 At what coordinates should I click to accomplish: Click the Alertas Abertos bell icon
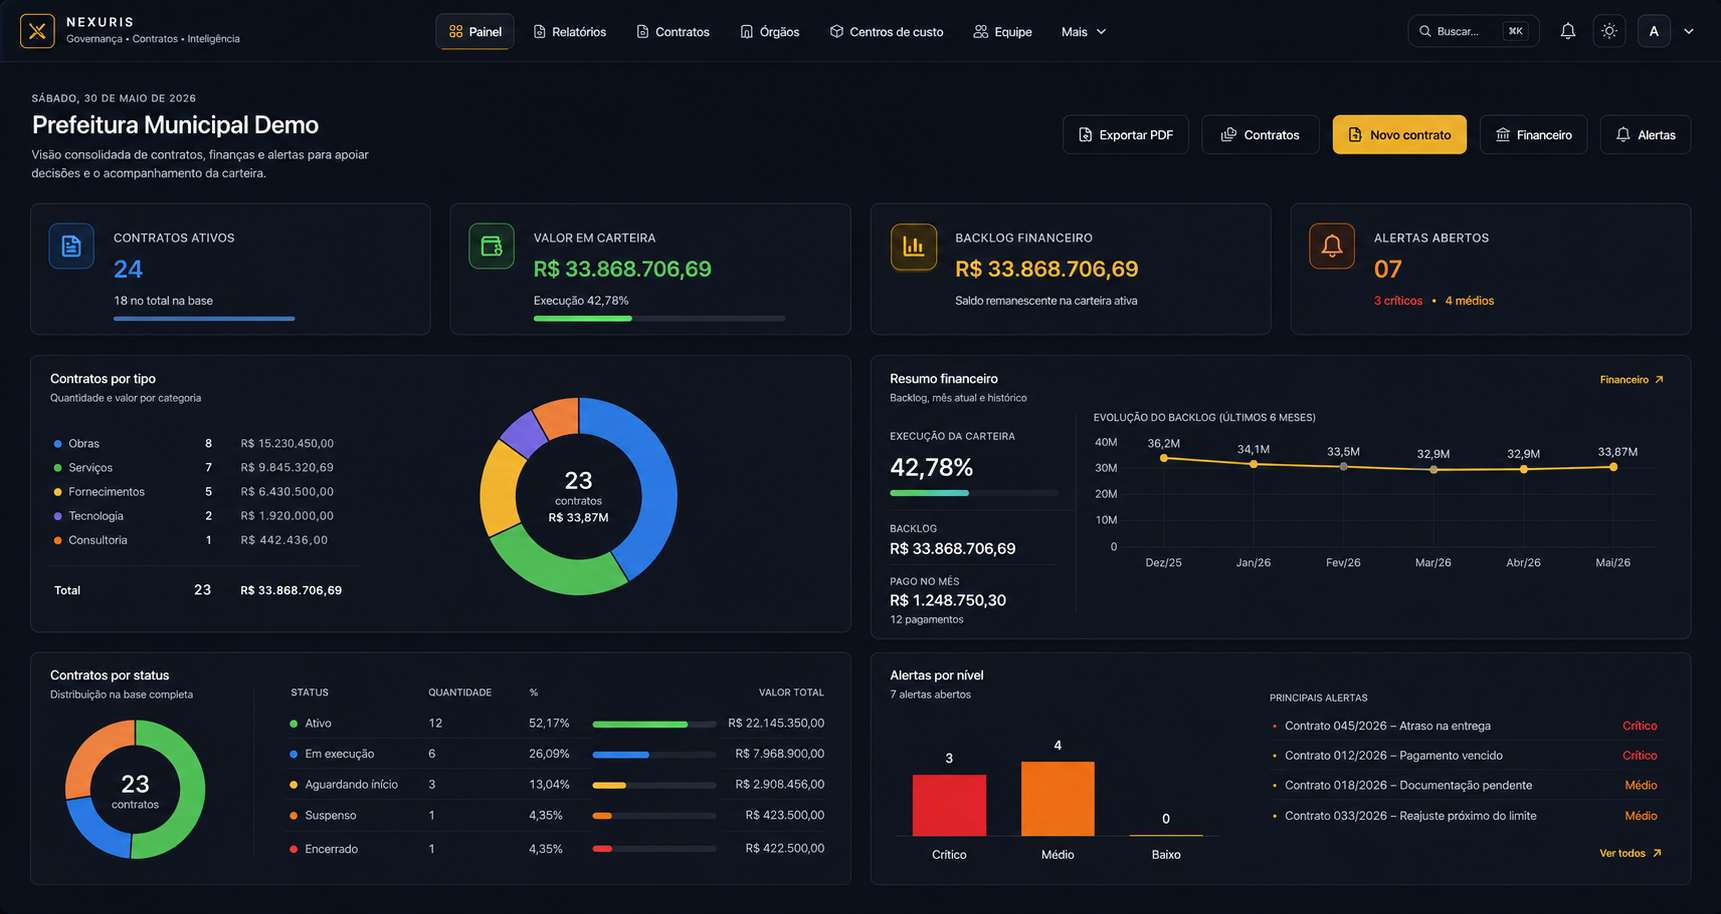[x=1332, y=246]
